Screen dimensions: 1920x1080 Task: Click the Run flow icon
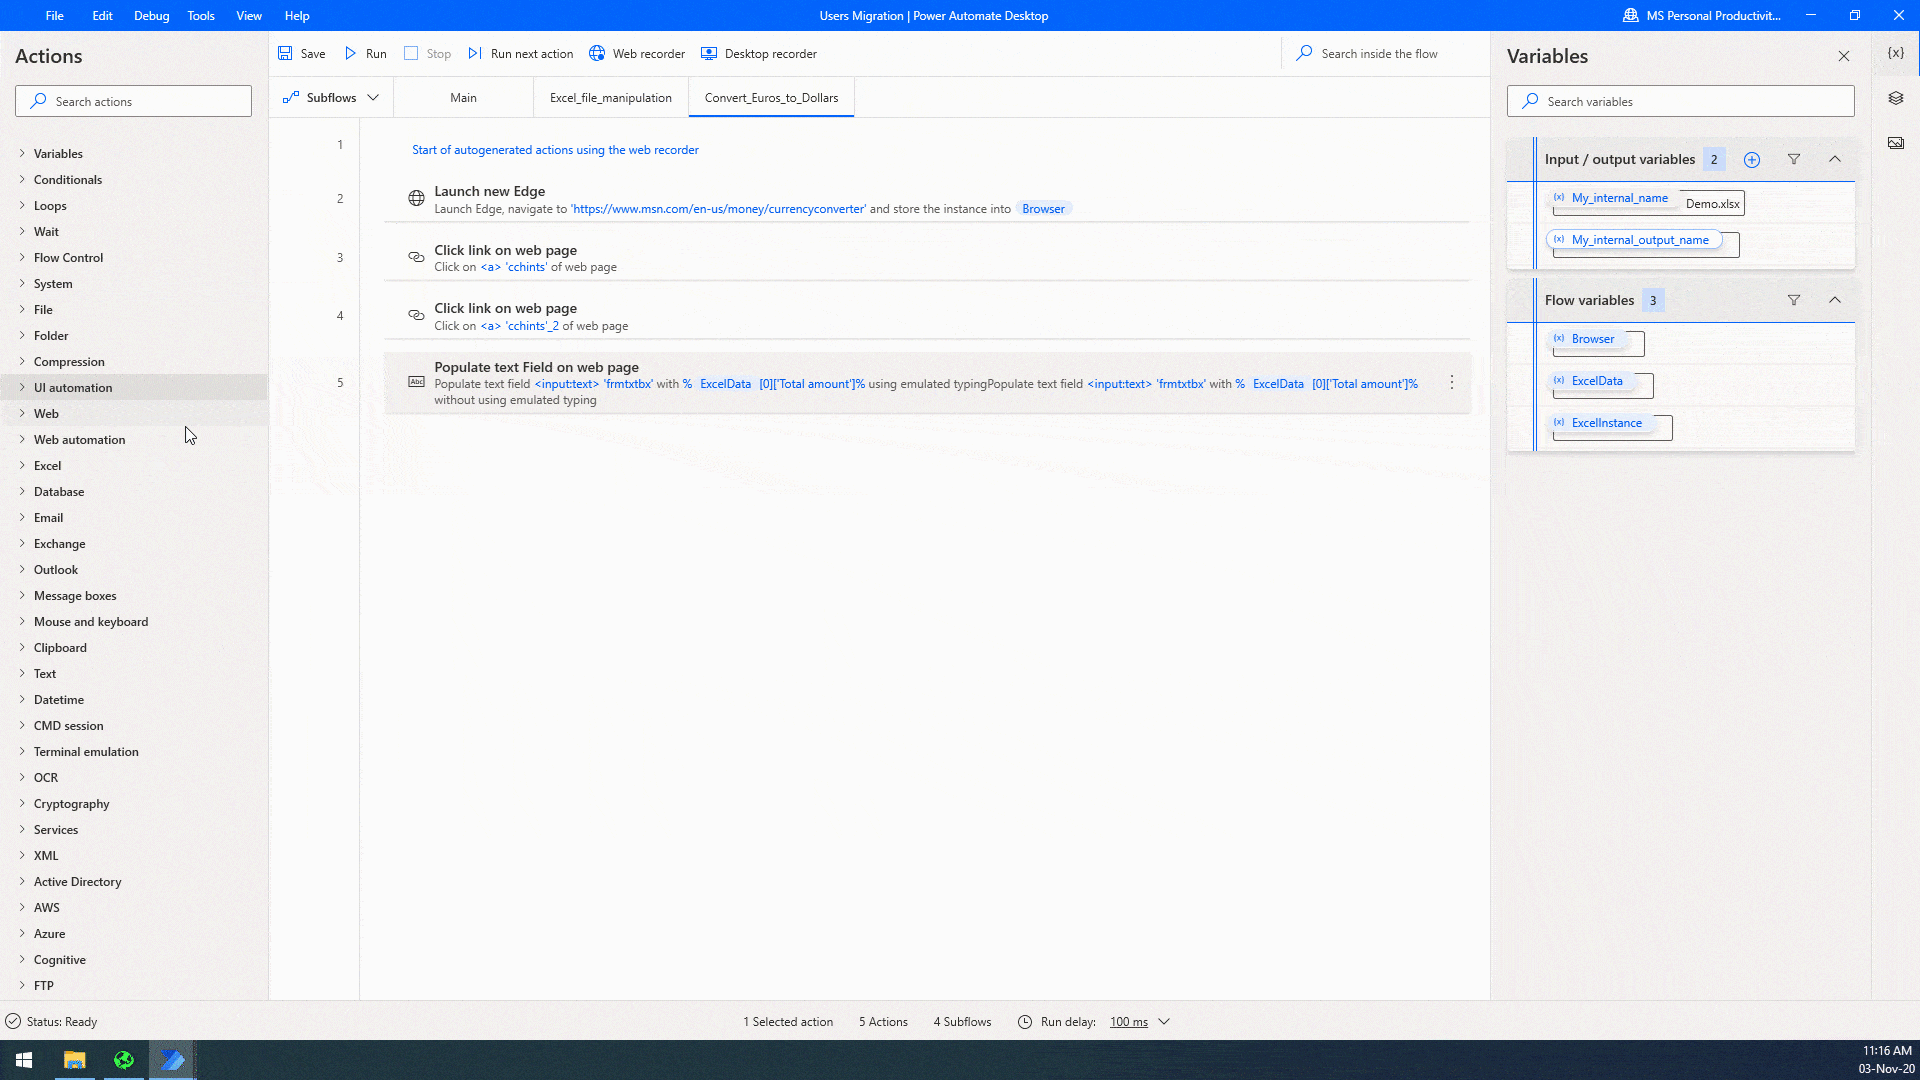(351, 53)
